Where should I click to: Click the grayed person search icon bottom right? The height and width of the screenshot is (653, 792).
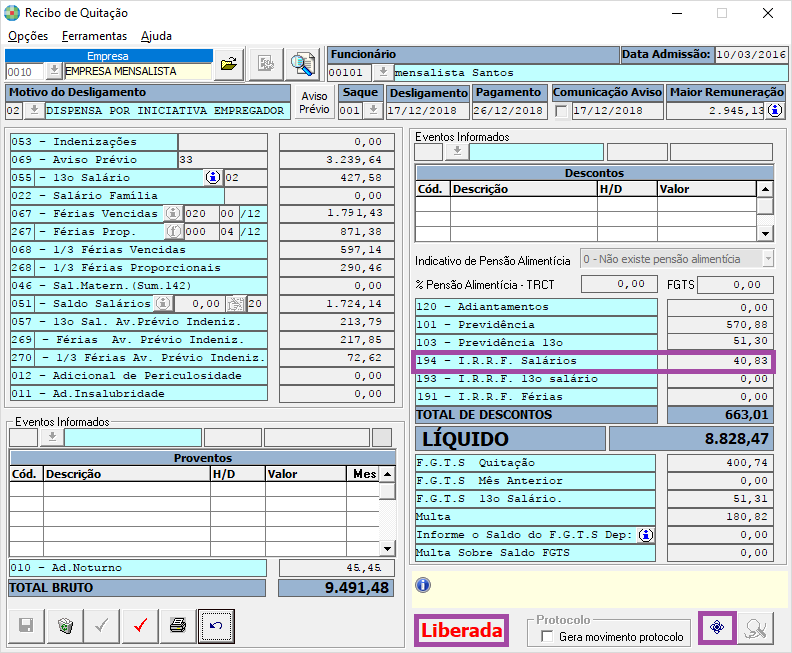(755, 628)
